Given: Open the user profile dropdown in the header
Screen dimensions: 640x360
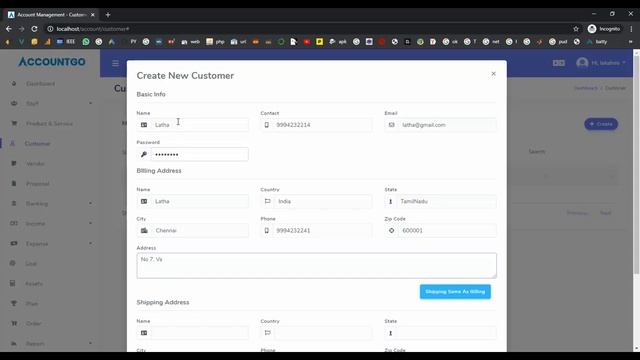Looking at the screenshot, I should pyautogui.click(x=601, y=63).
